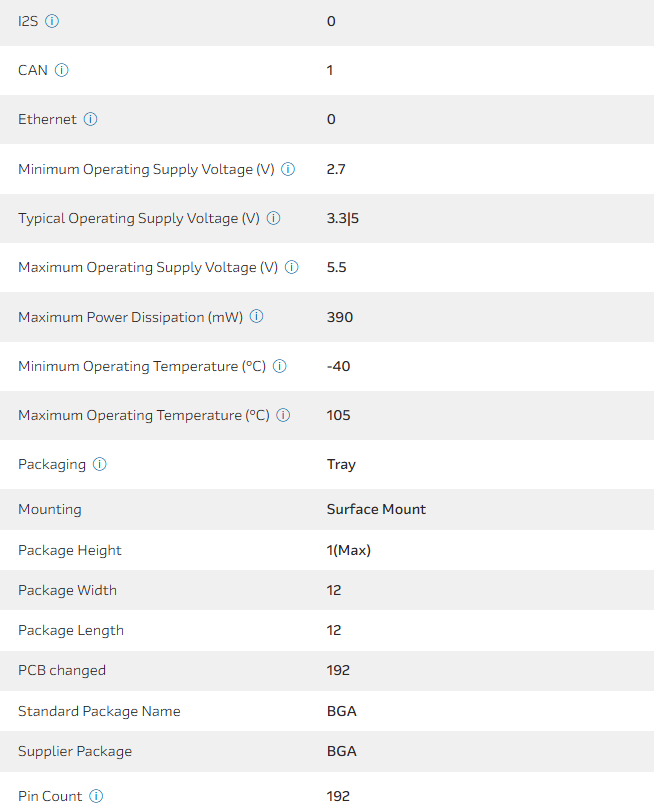Click the info icon beside CAN
Screen dimensions: 654x805
click(x=62, y=70)
